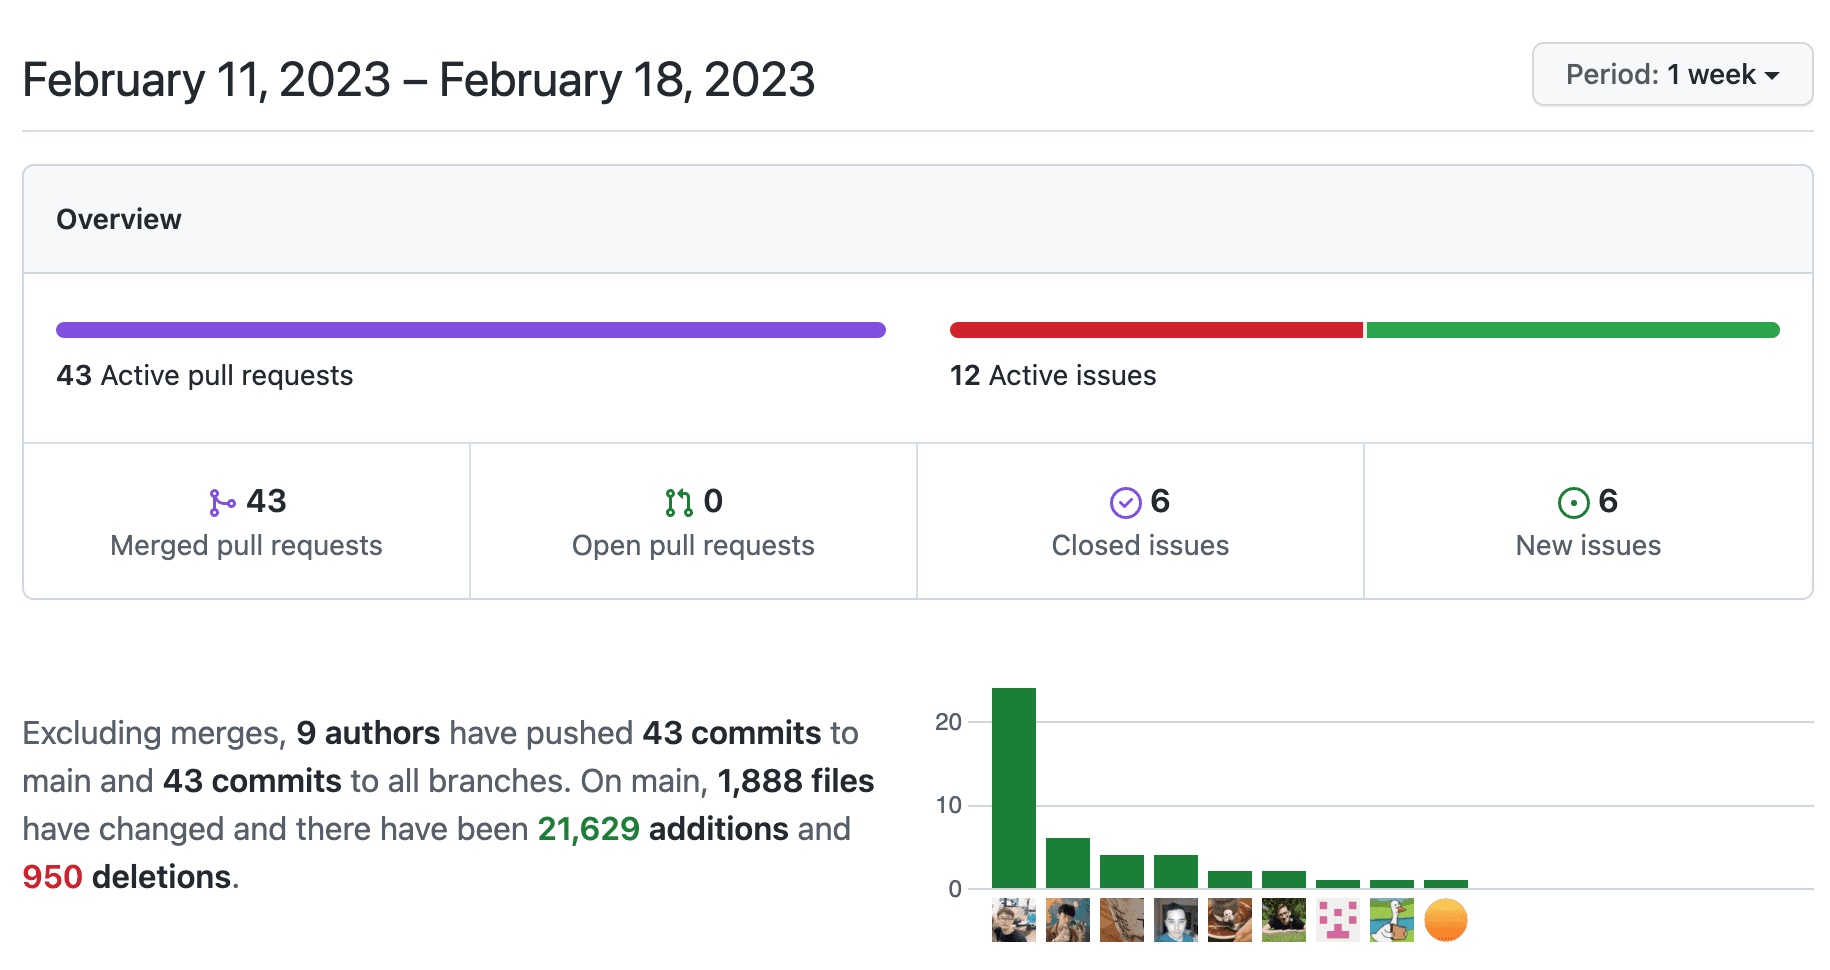Click the man lying on grass avatar
This screenshot has height=970, width=1830.
(x=1283, y=920)
